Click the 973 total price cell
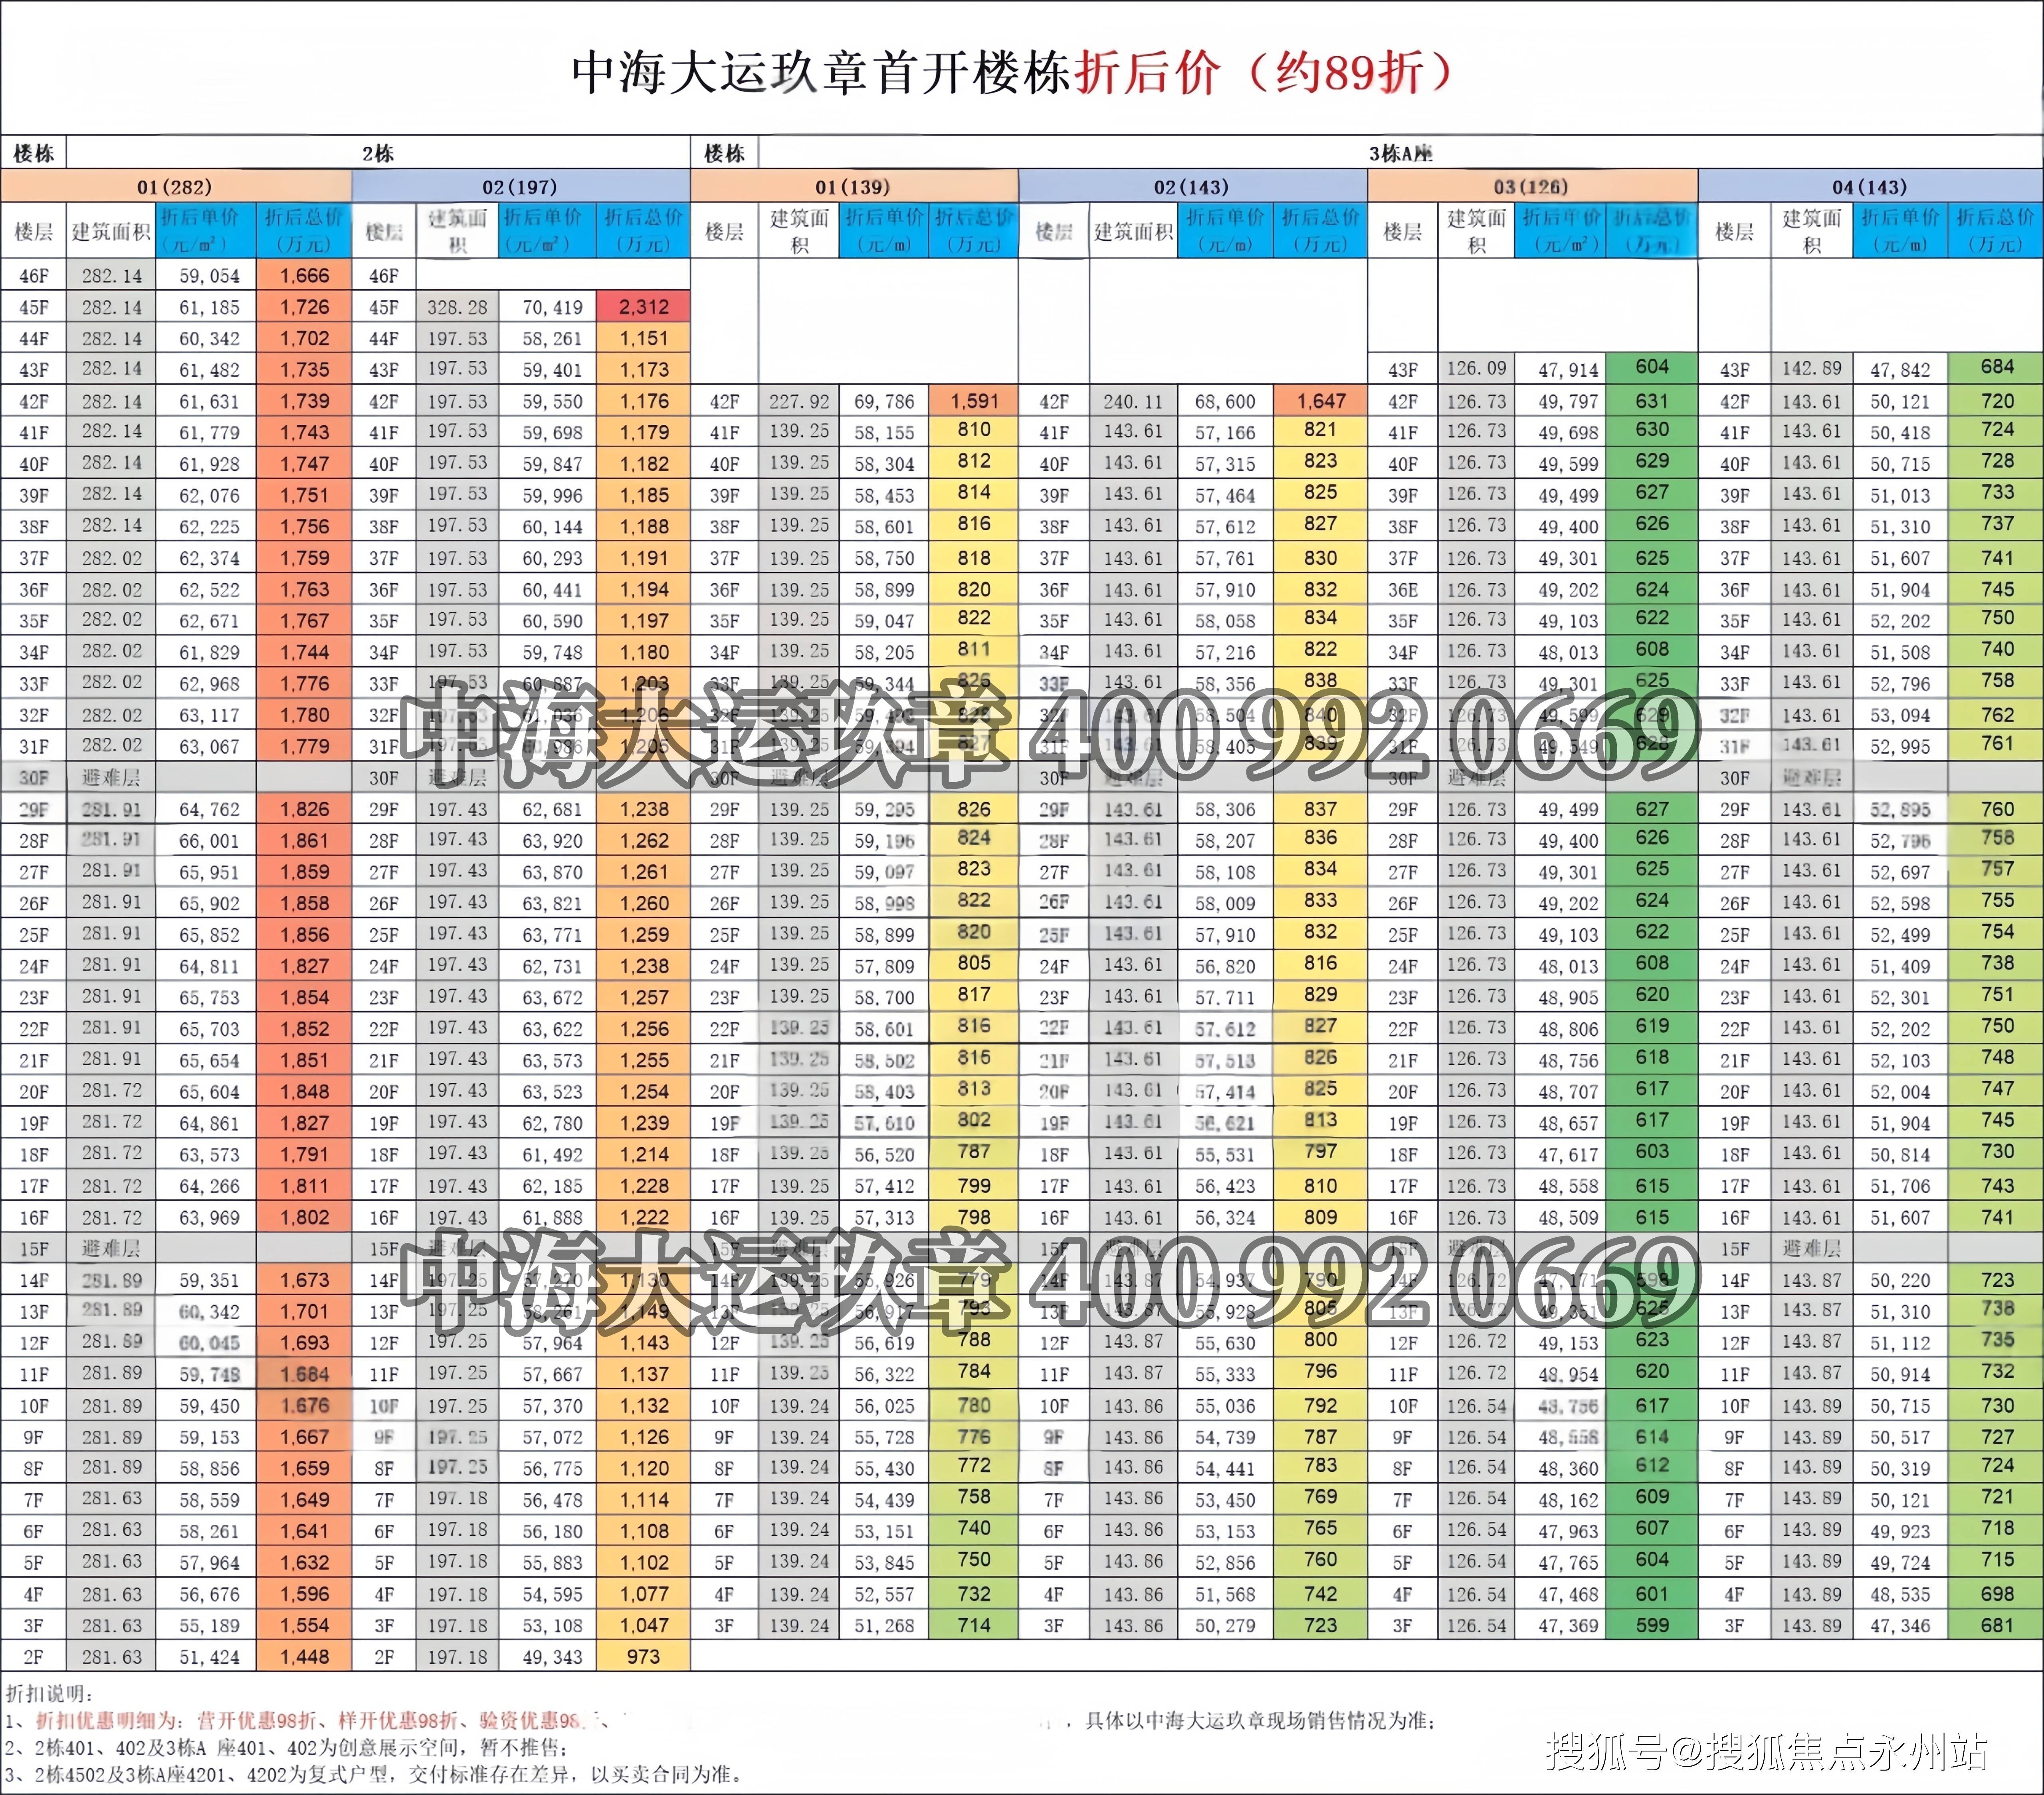 (x=643, y=1657)
